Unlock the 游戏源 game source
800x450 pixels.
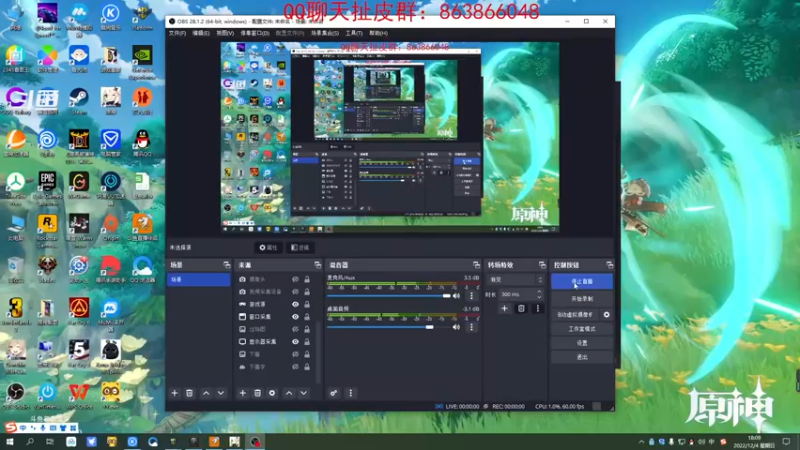307,304
